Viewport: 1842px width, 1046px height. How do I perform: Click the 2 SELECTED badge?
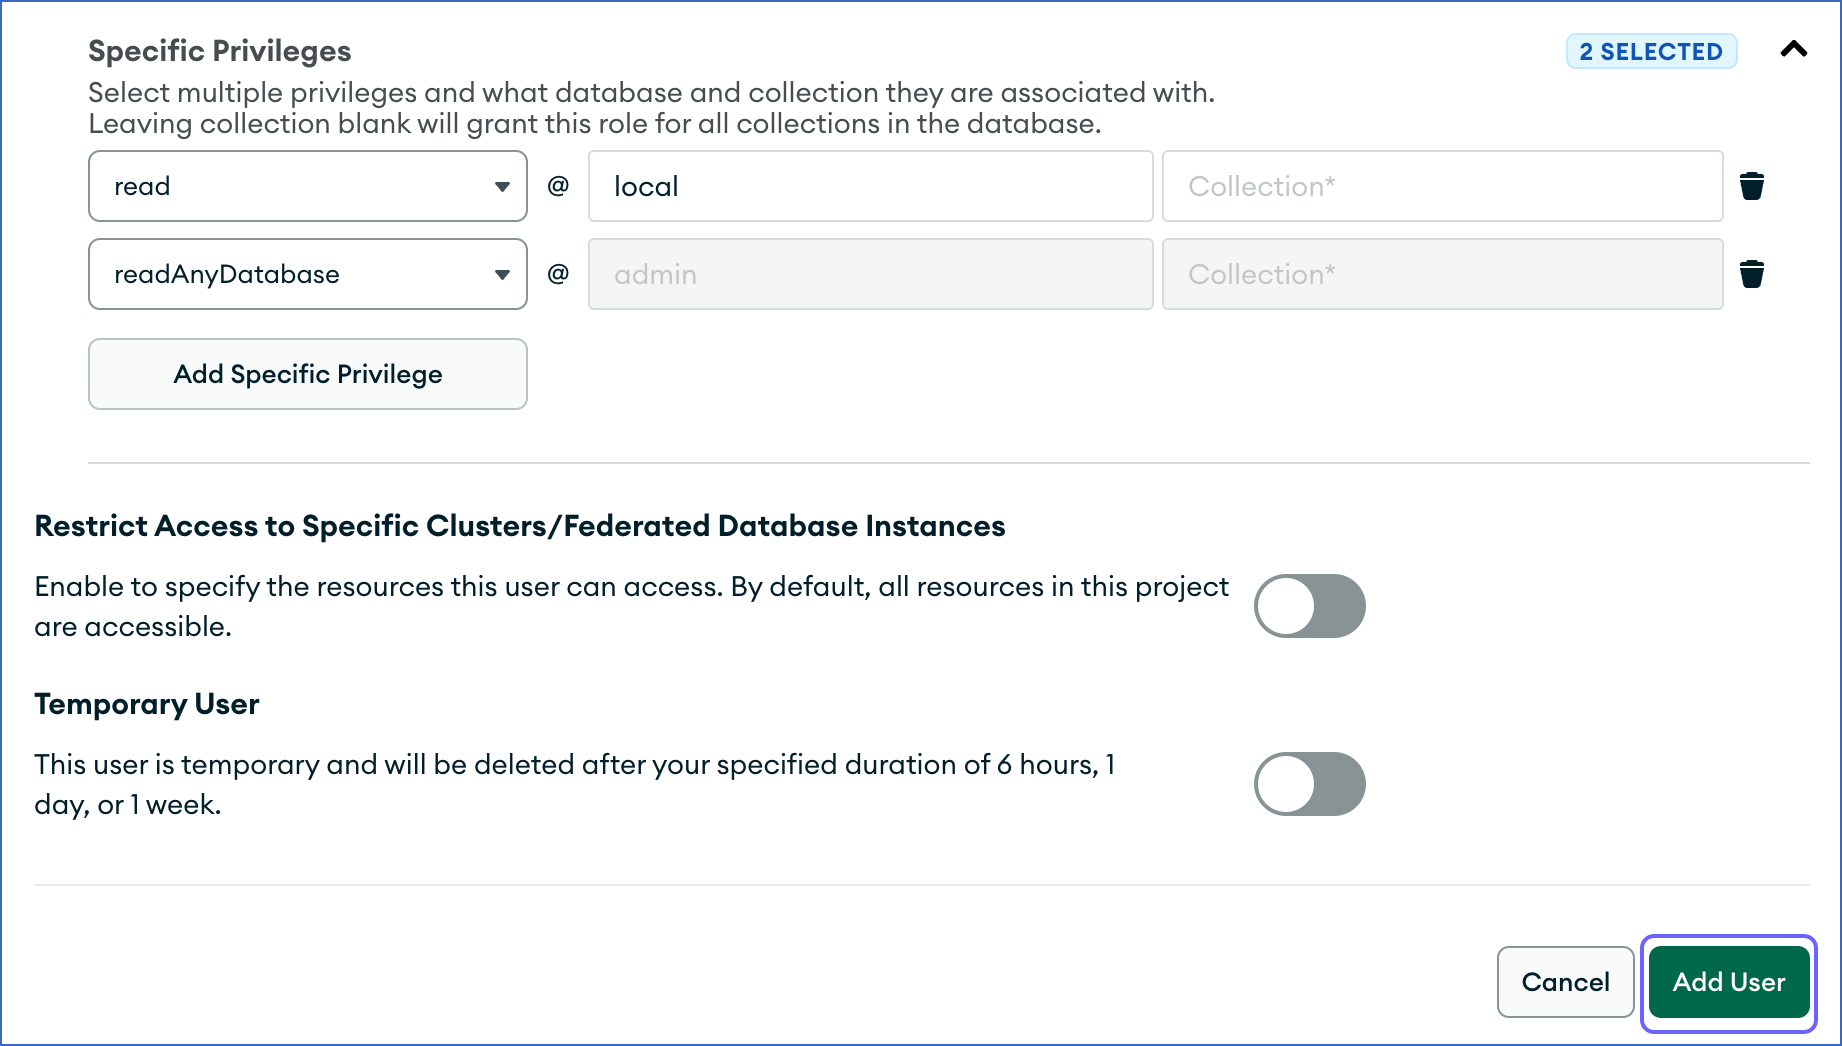(1651, 51)
